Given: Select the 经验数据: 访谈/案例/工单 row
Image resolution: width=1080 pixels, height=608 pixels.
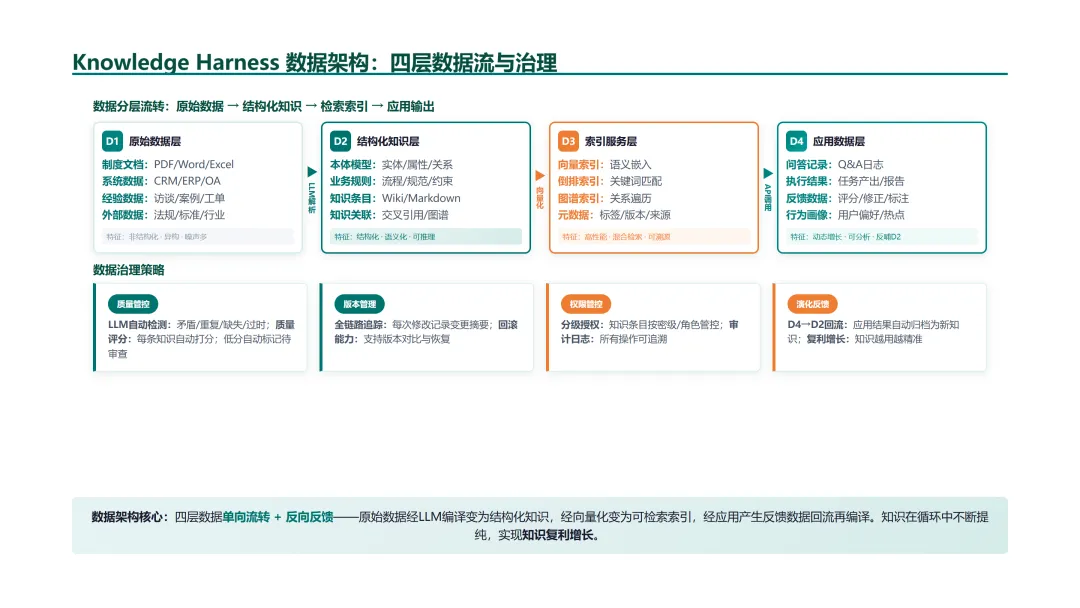Looking at the screenshot, I should (x=164, y=198).
